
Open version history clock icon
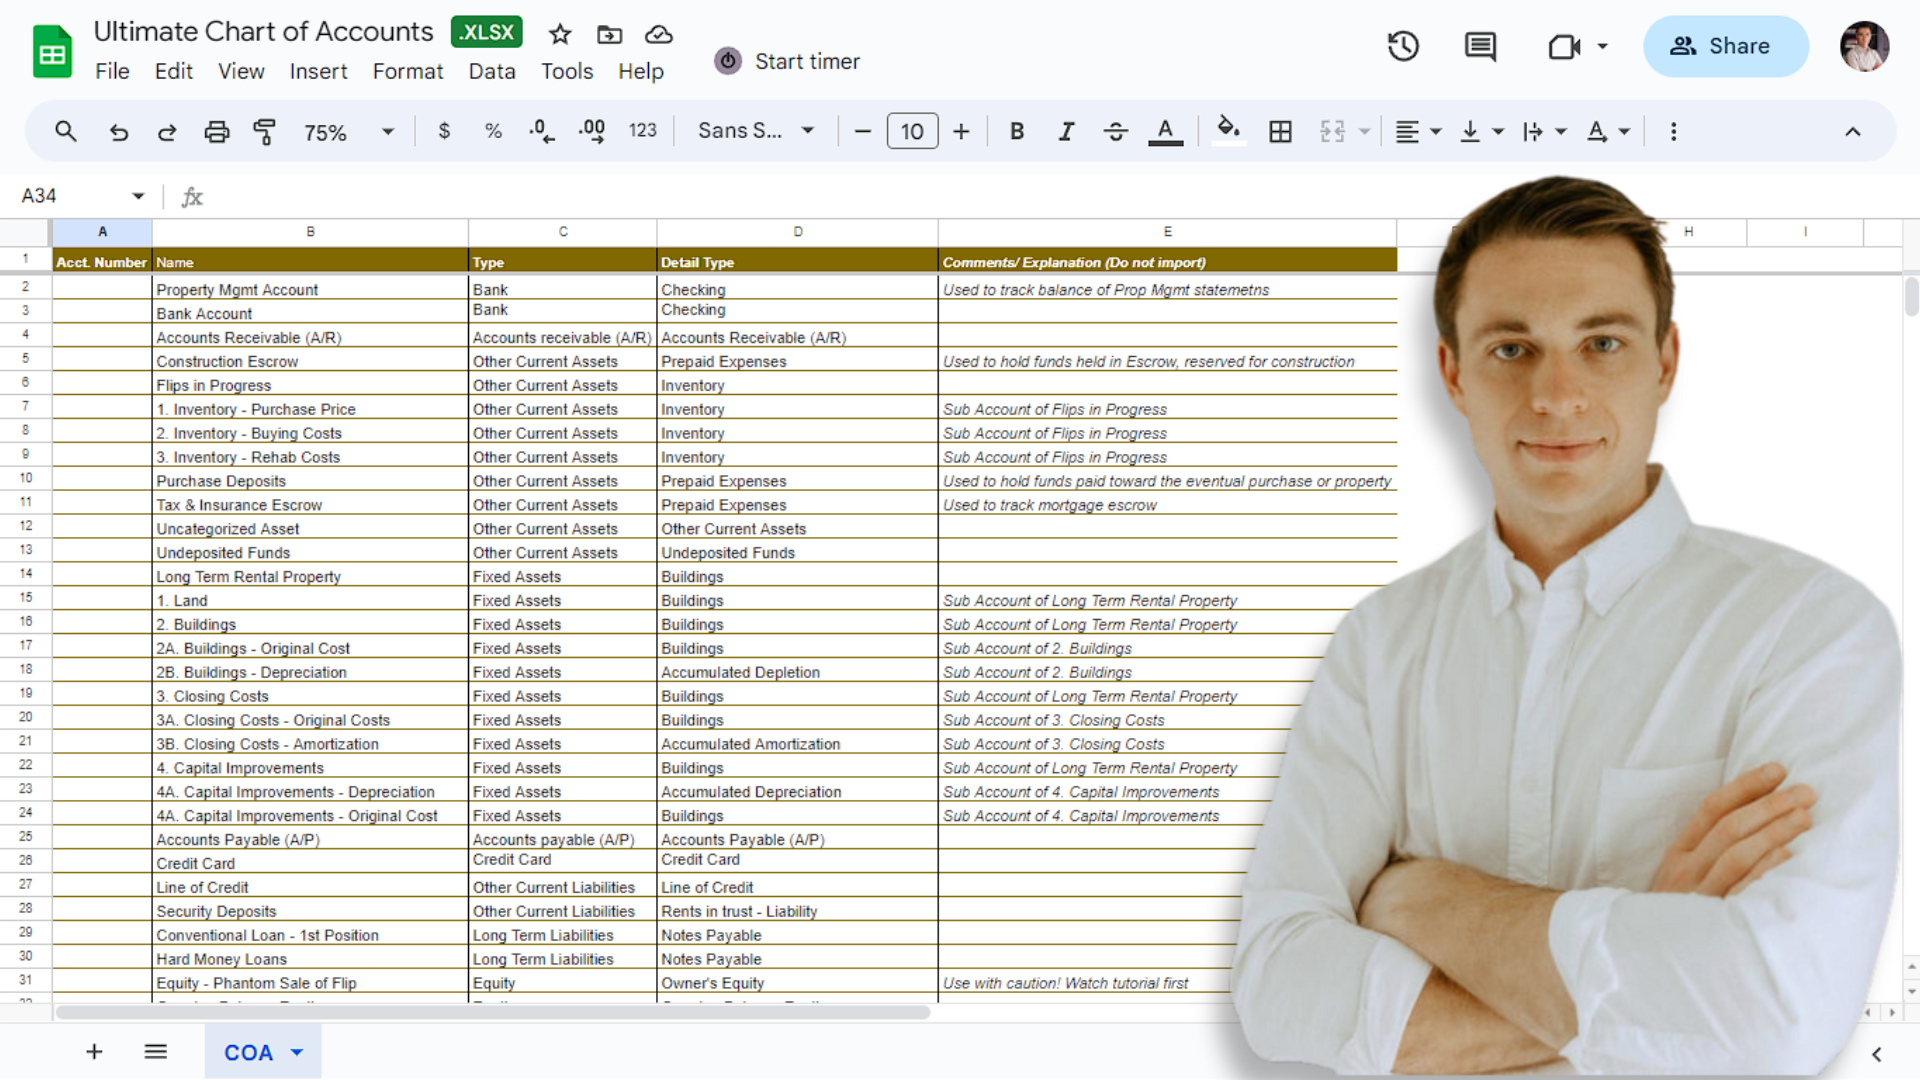1403,46
